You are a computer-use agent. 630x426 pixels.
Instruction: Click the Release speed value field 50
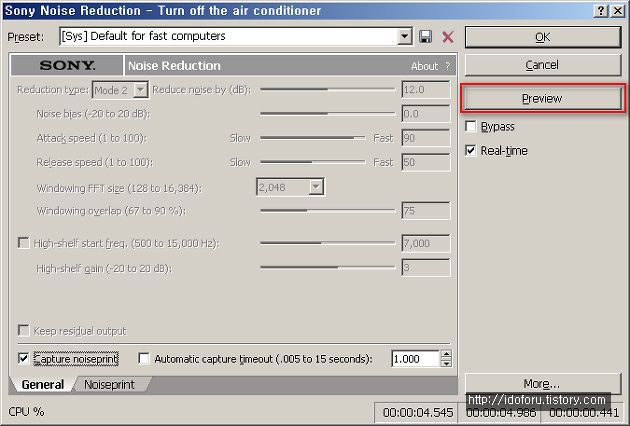(426, 162)
